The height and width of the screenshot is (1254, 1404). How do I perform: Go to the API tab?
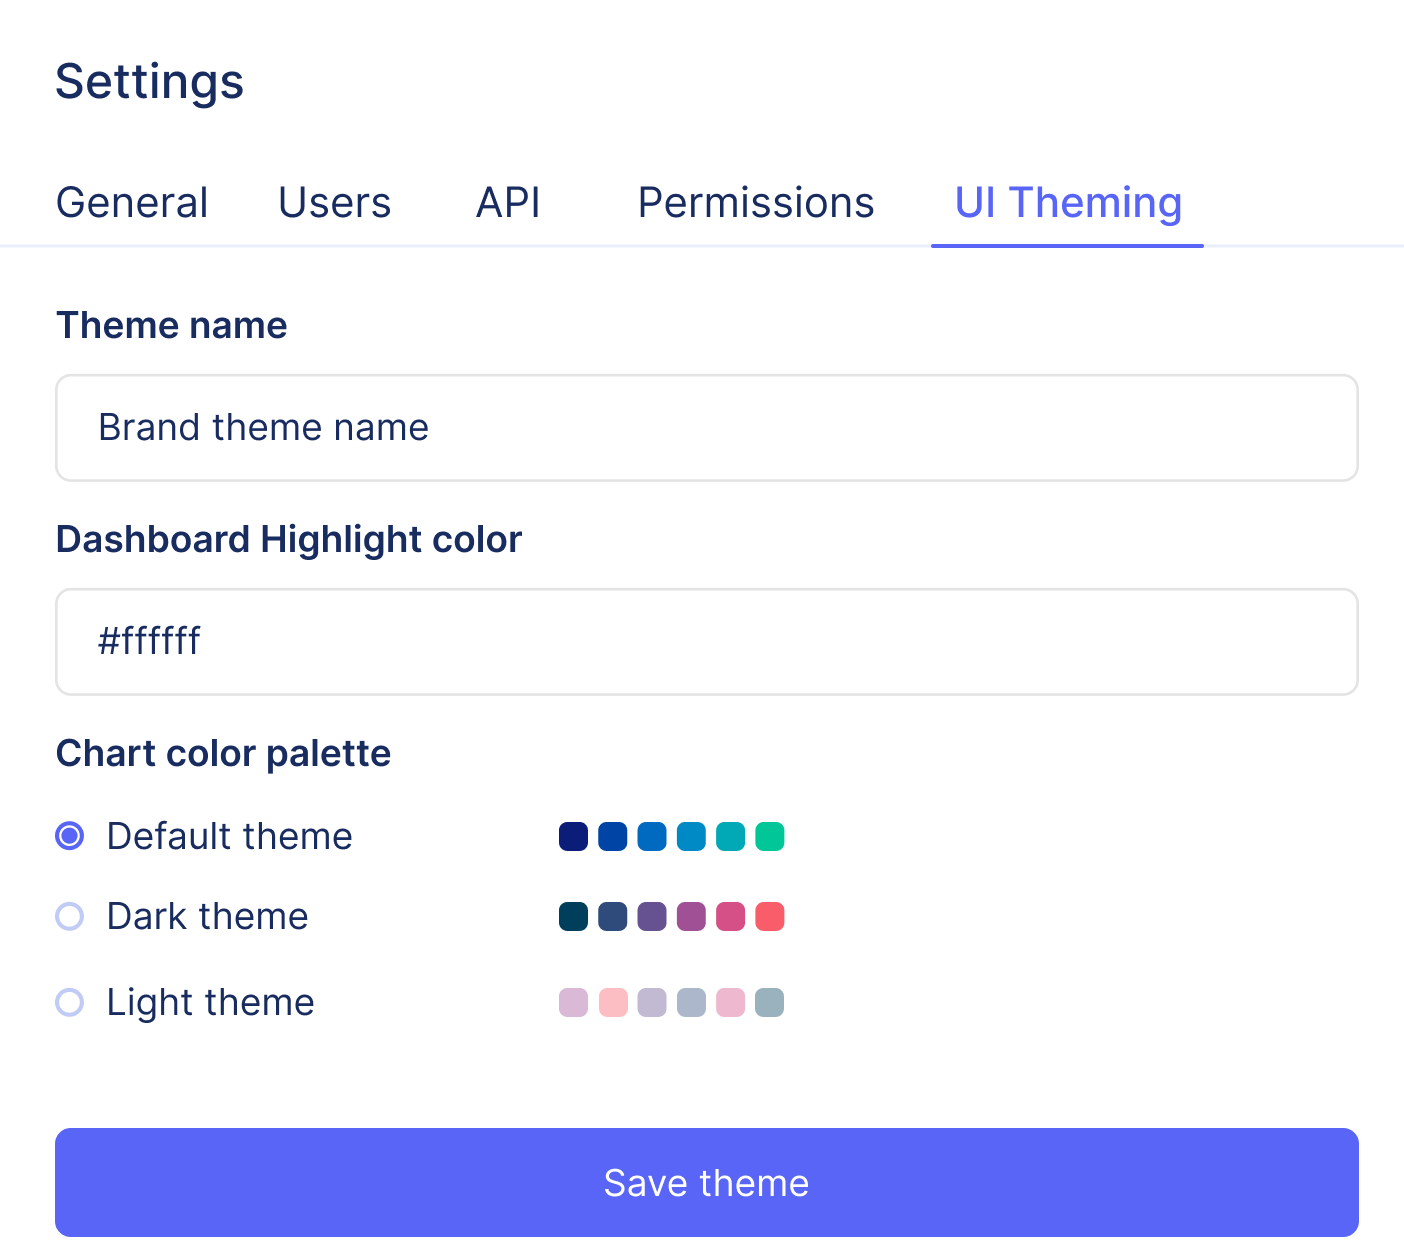(x=508, y=203)
